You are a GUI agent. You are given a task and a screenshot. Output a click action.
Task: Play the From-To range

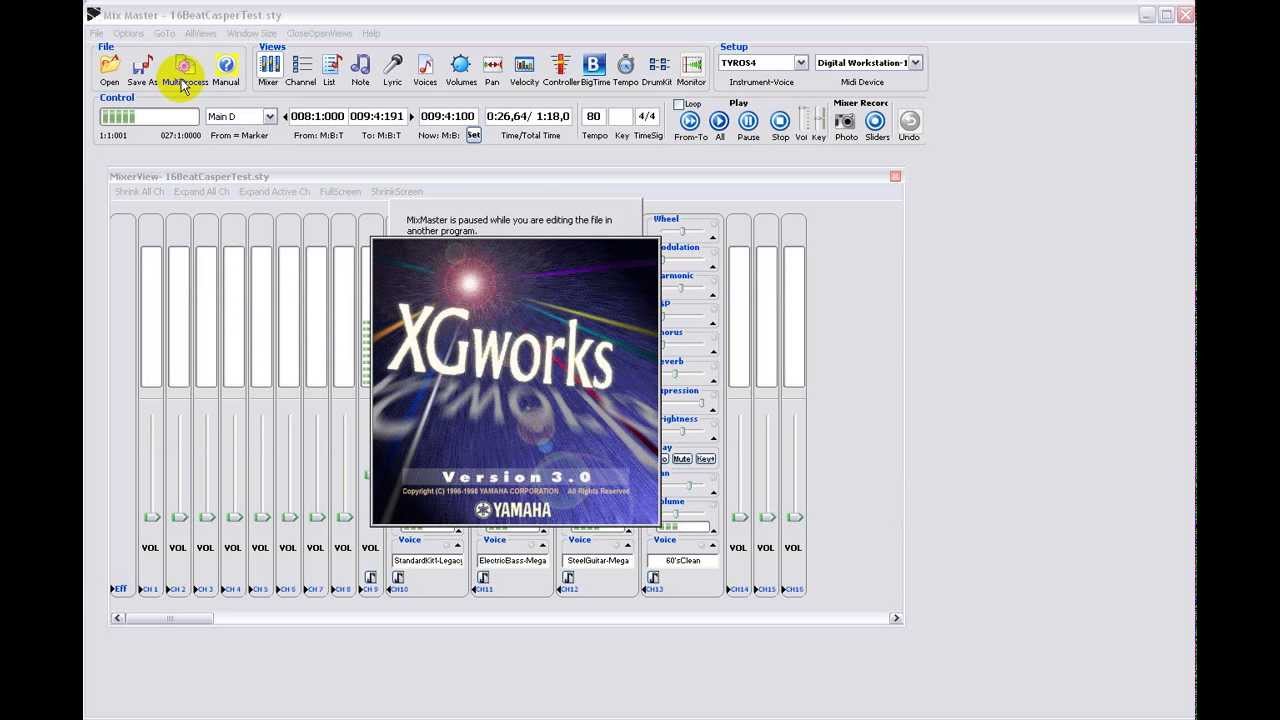click(x=690, y=121)
